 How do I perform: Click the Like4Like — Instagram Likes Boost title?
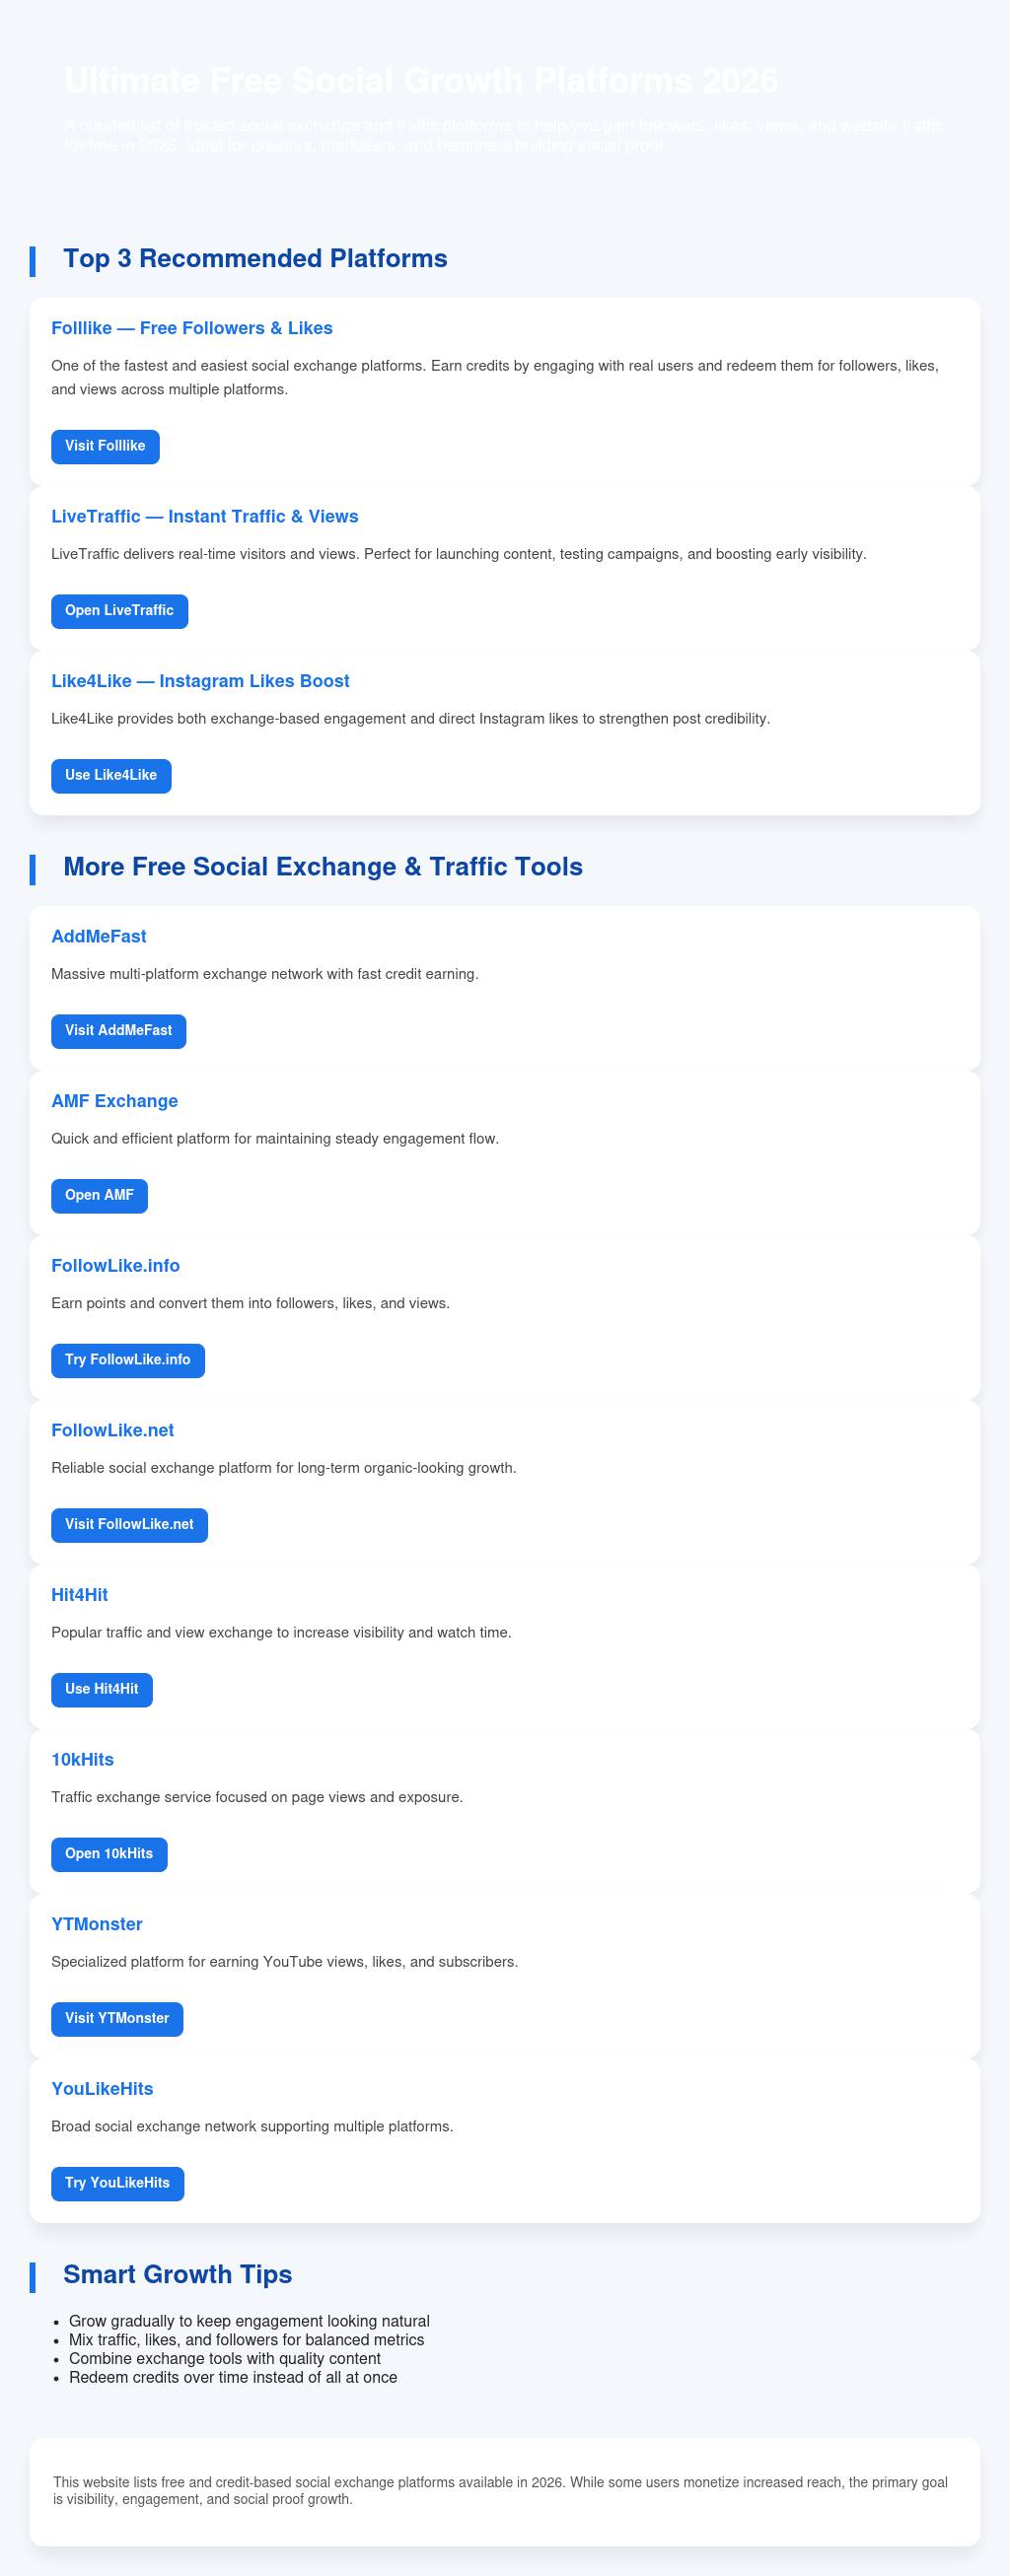(x=200, y=681)
